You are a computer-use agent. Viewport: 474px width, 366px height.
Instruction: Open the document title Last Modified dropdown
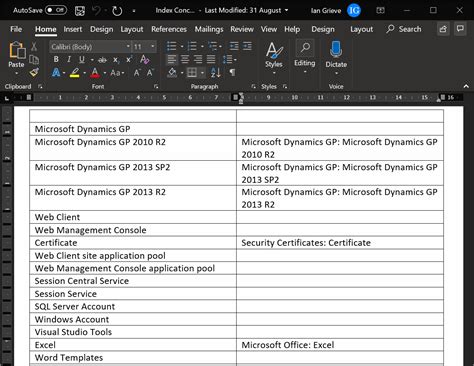(286, 11)
